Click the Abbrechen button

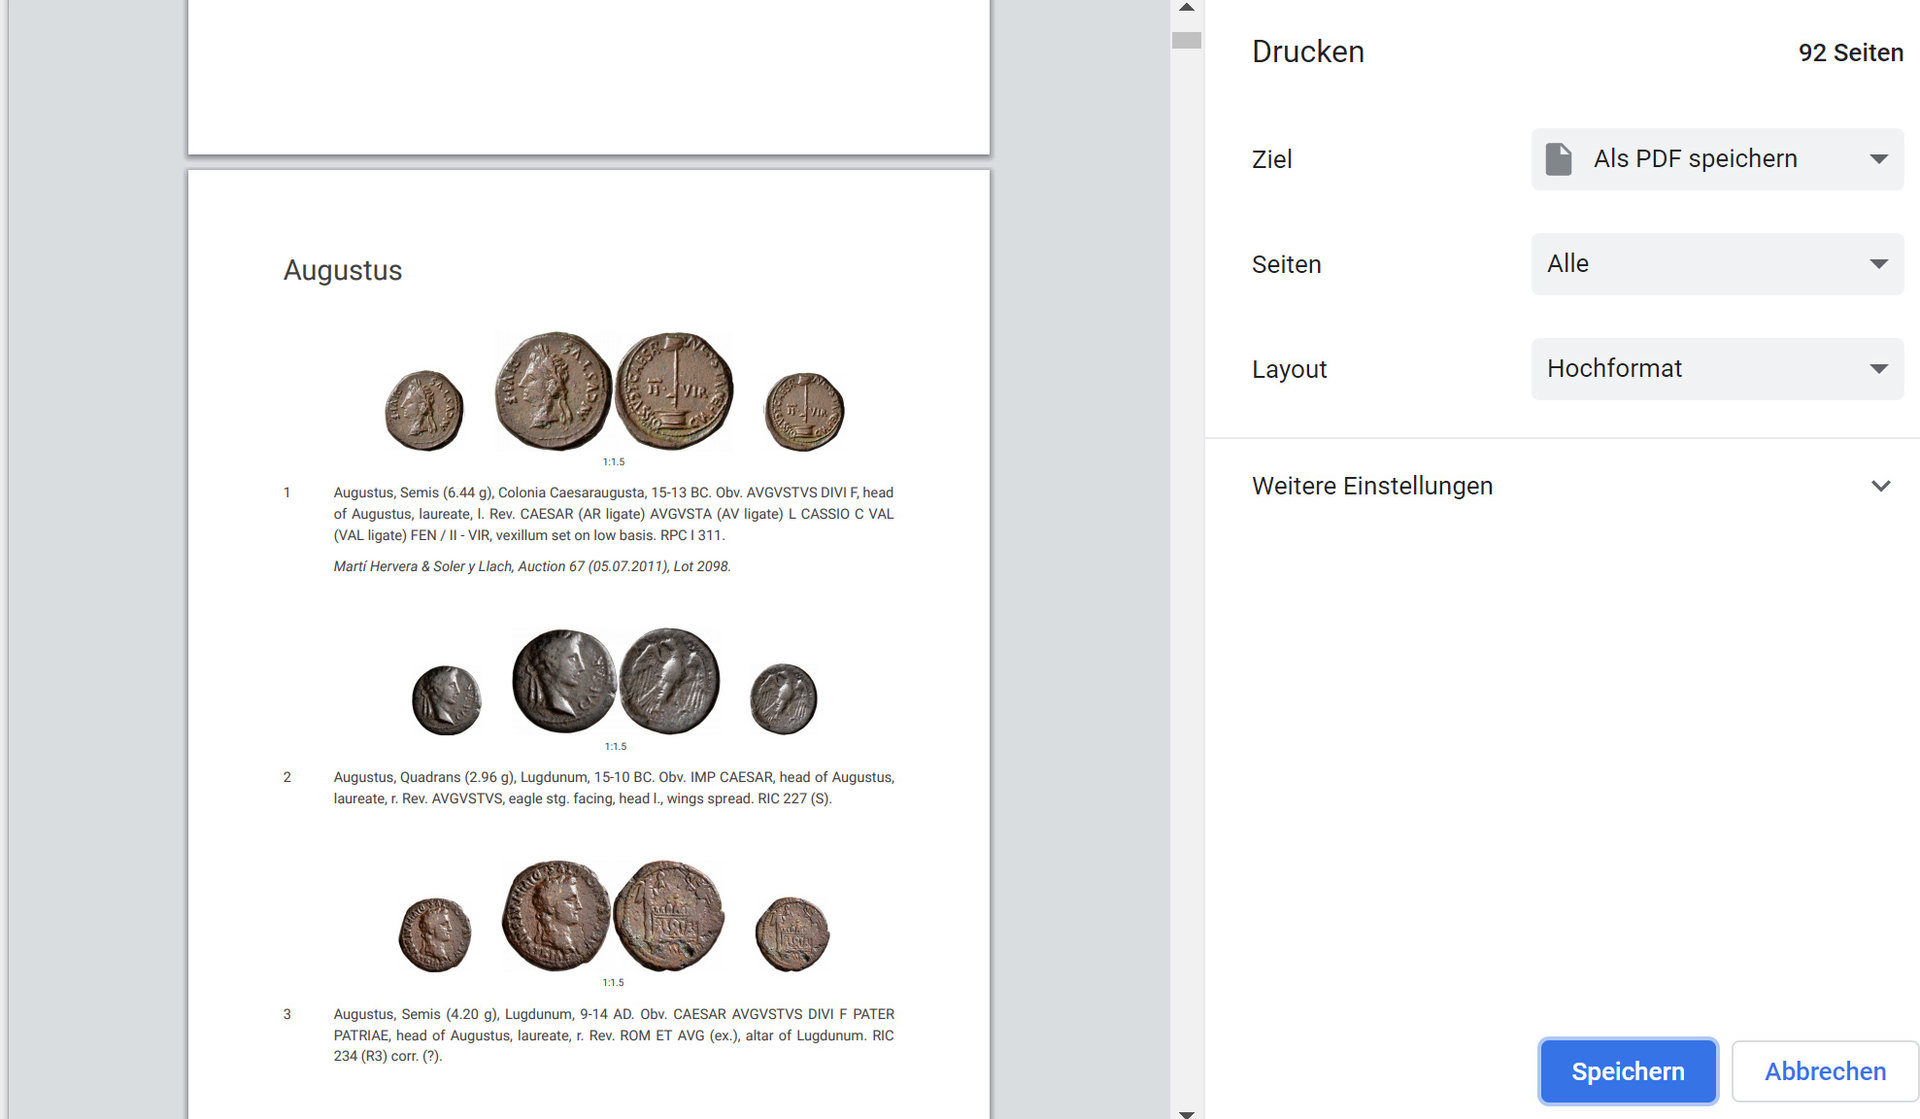coord(1824,1071)
